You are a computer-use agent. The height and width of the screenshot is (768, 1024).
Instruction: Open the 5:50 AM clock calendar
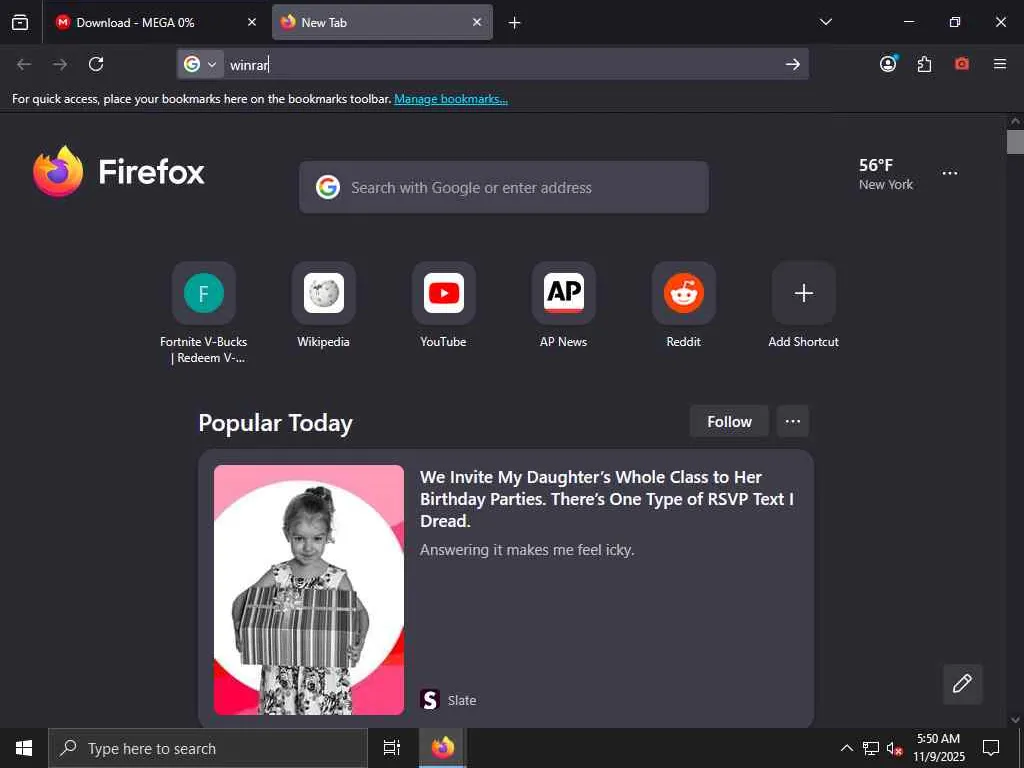938,748
